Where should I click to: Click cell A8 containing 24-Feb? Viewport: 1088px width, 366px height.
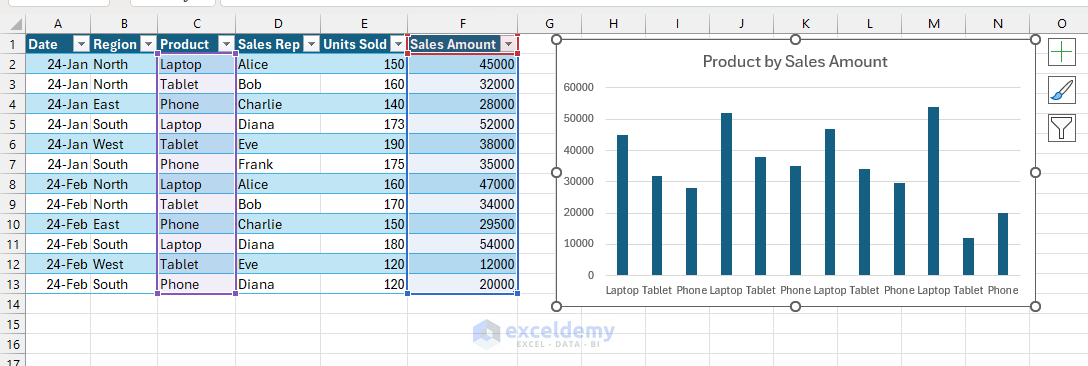(58, 185)
